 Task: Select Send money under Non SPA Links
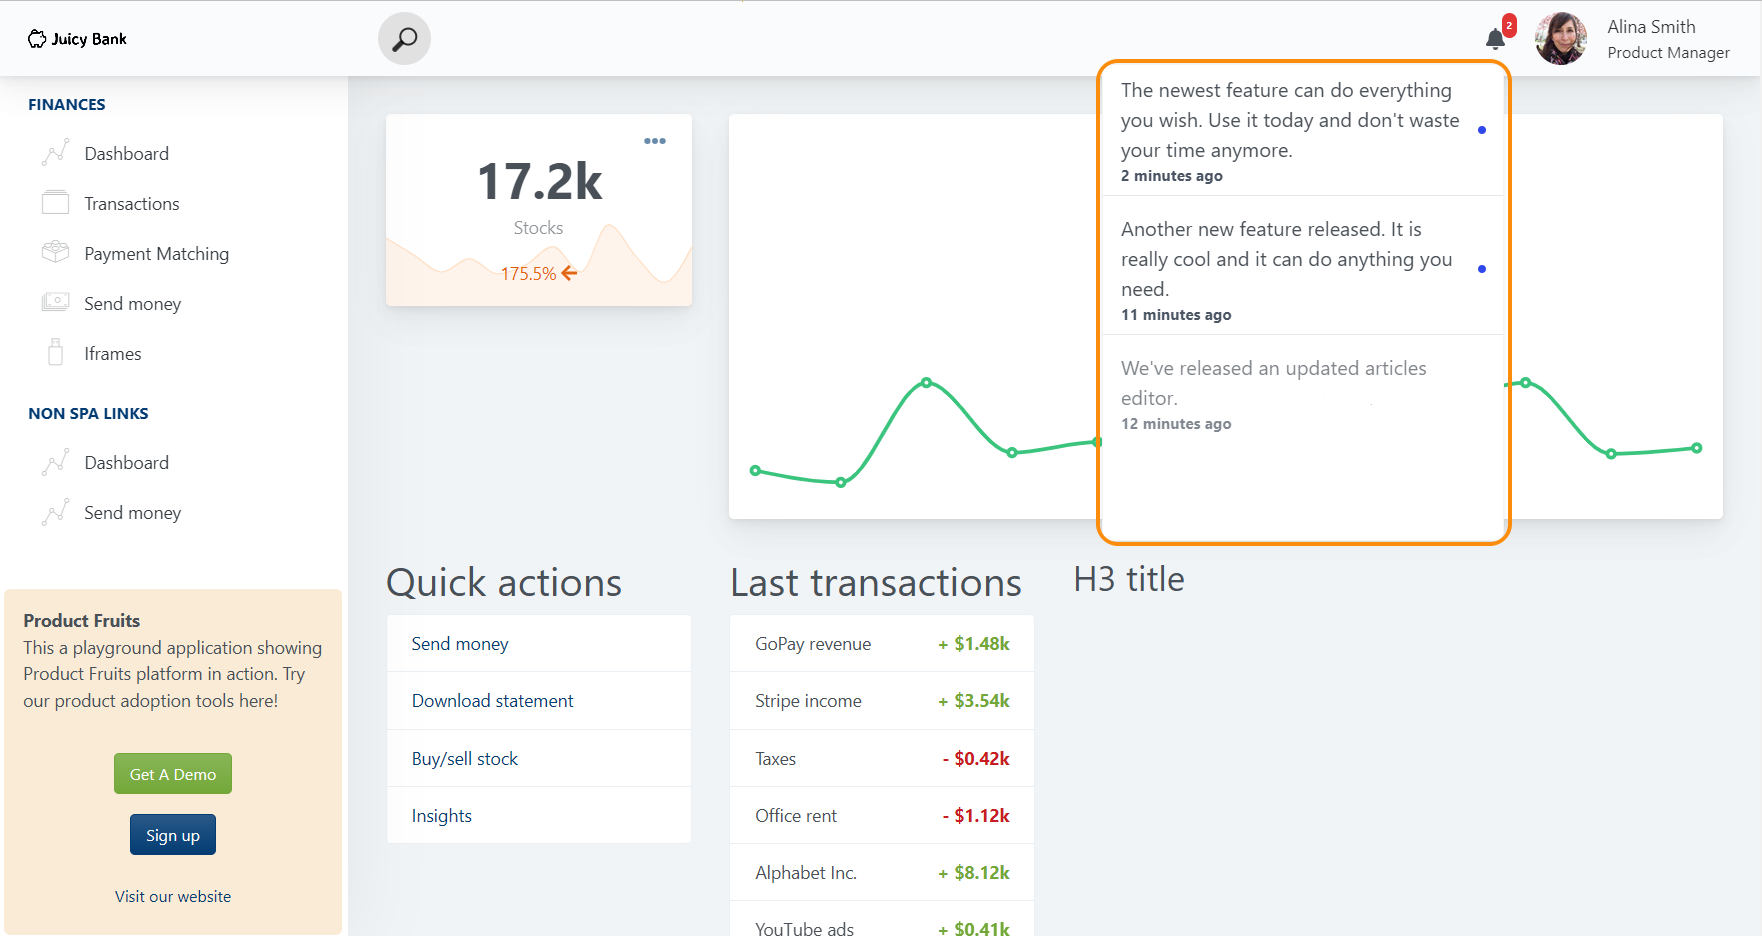(56, 511)
